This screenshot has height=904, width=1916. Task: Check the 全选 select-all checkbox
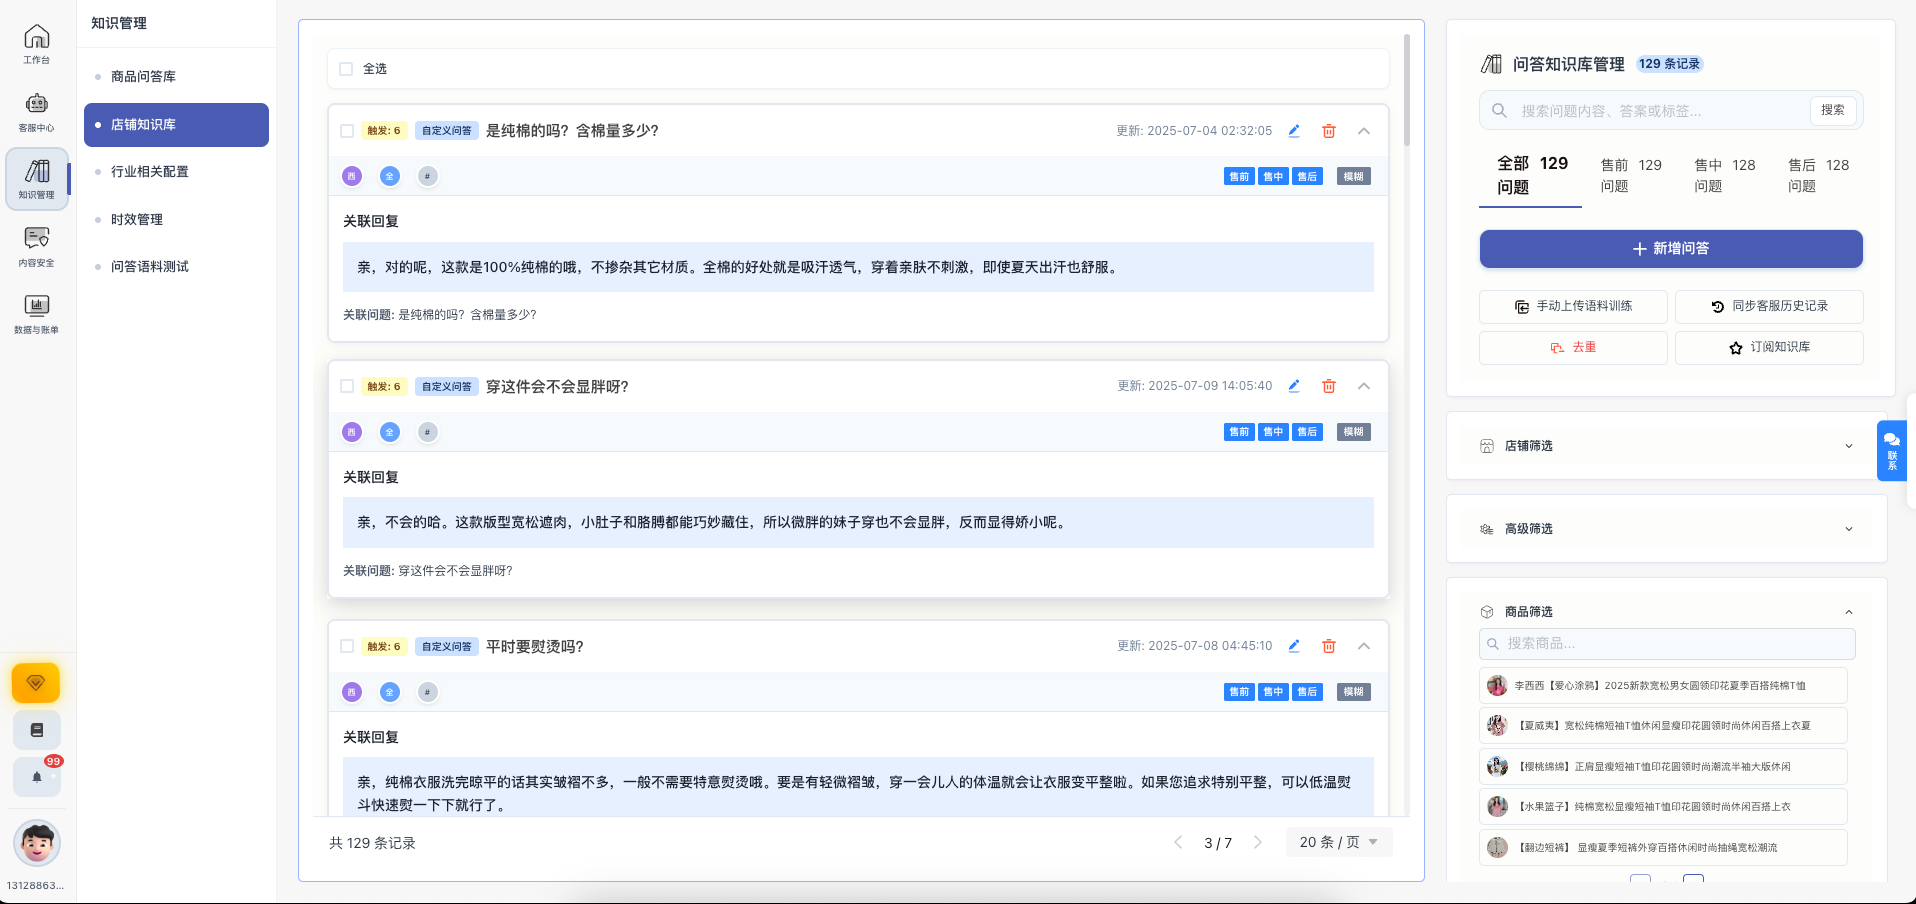click(347, 68)
